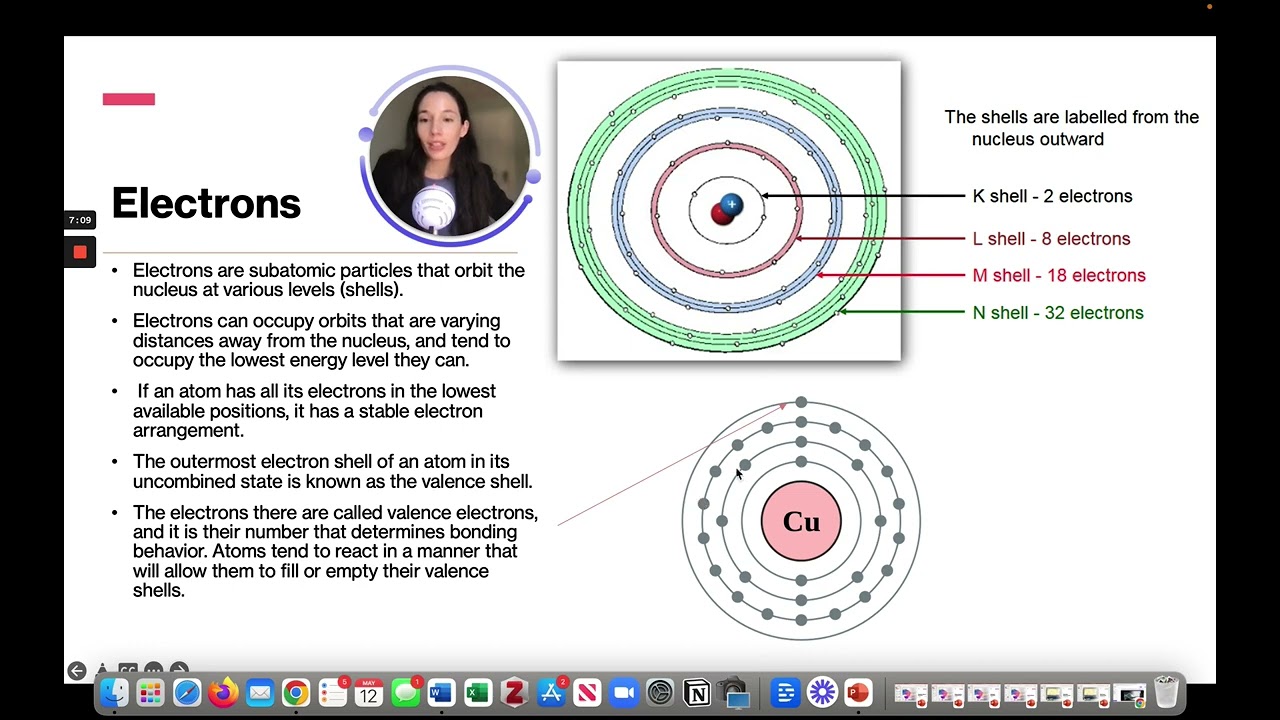Open Messages from the dock

[405, 693]
